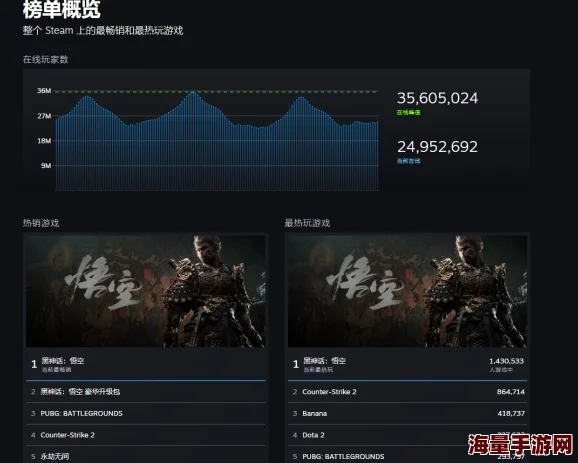Image resolution: width=578 pixels, height=463 pixels.
Task: Click the 864,714 player count
Action: click(x=511, y=391)
